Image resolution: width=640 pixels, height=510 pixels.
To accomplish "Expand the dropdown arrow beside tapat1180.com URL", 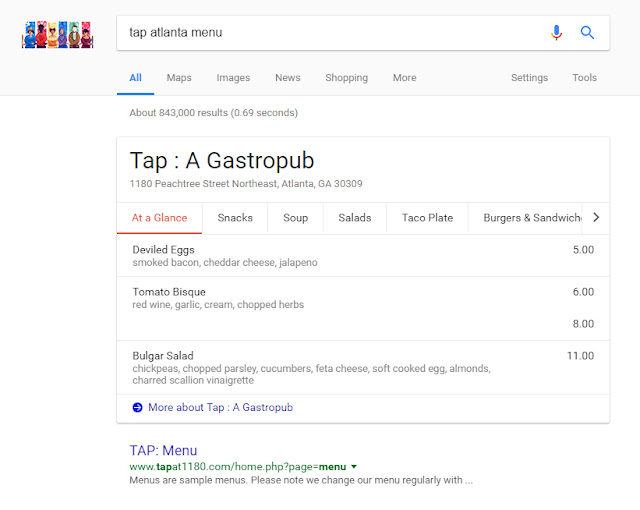I will tap(354, 466).
